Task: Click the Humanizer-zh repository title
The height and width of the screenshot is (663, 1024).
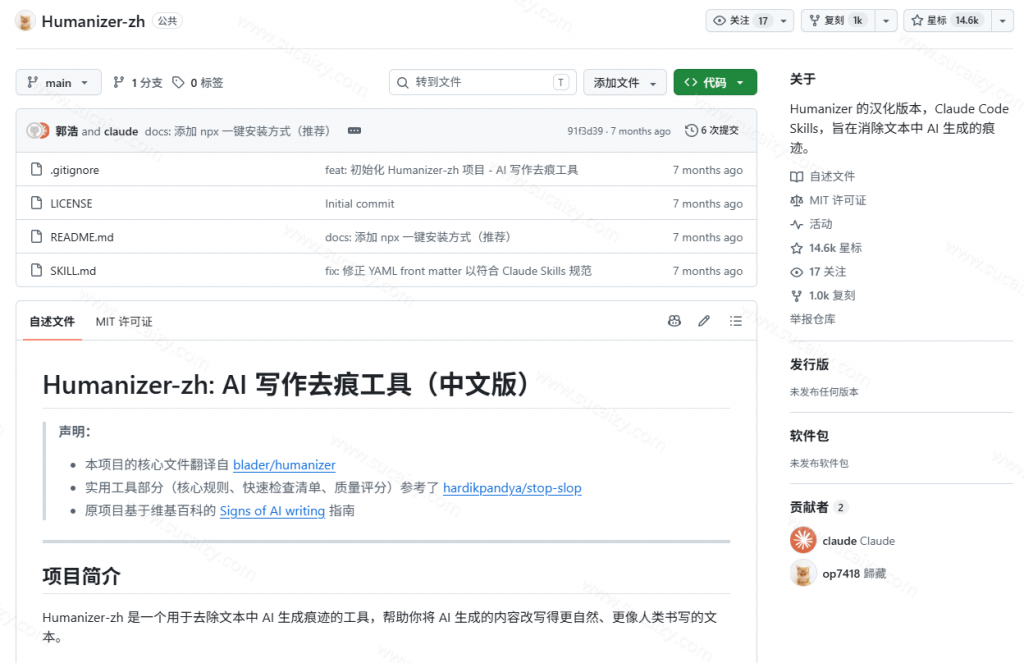Action: [93, 22]
